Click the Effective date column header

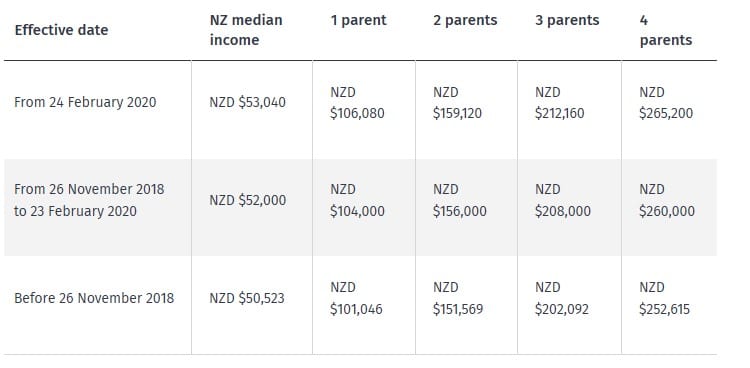(61, 30)
